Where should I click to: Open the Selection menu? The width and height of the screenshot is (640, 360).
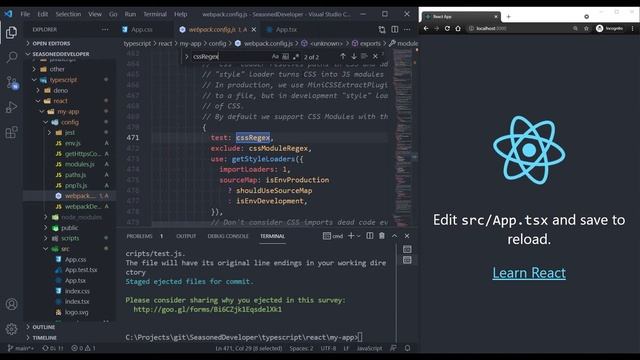tap(68, 14)
